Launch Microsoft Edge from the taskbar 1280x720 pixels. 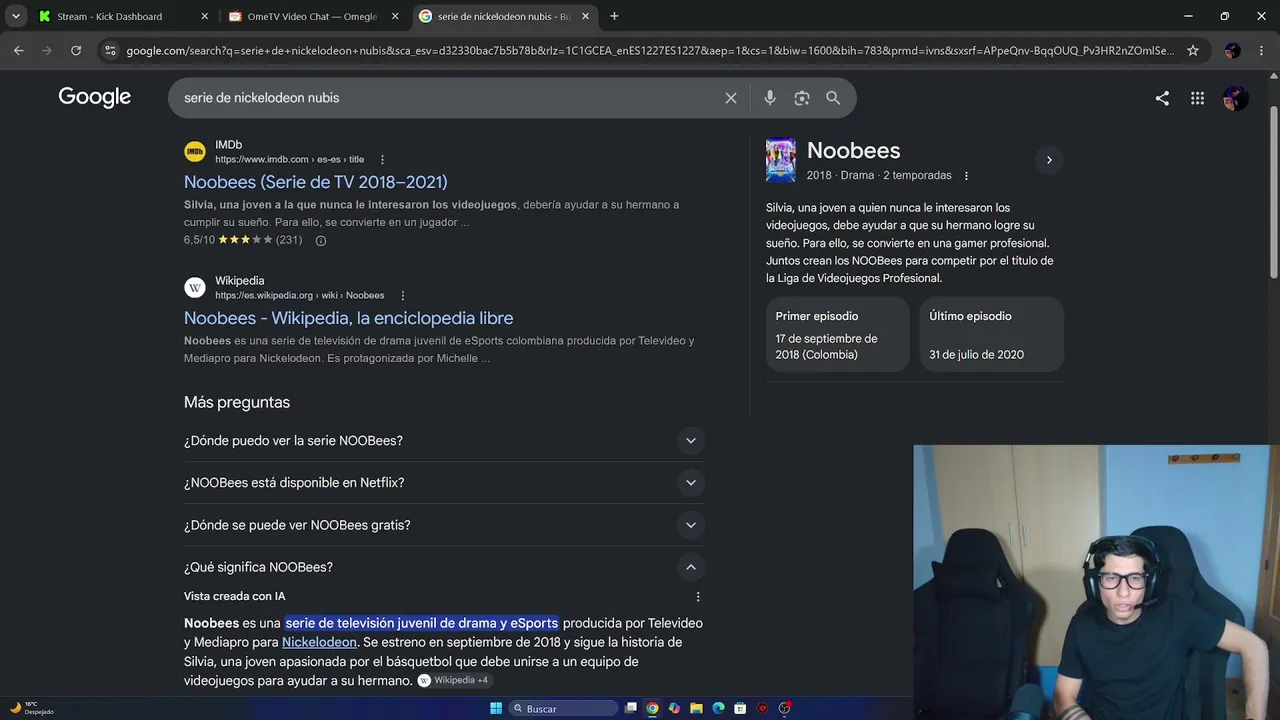718,708
